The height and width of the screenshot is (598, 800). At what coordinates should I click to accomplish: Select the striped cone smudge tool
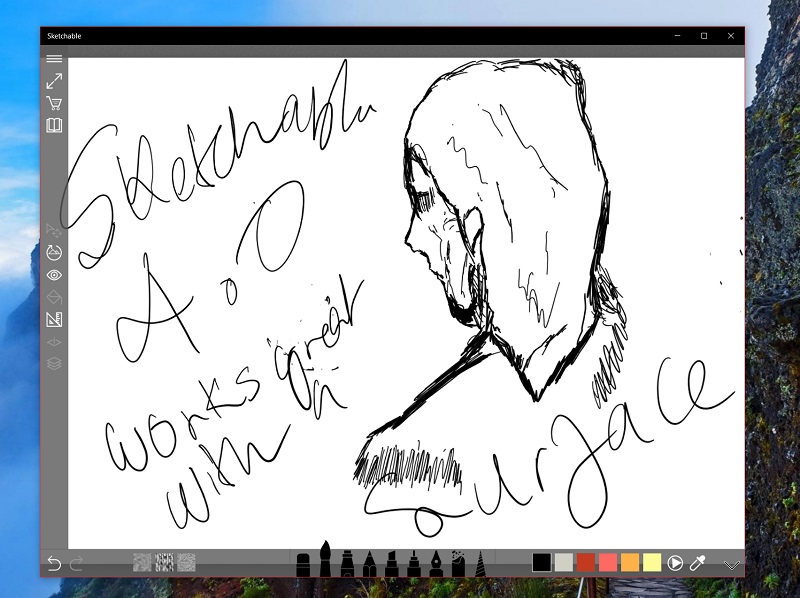point(480,563)
